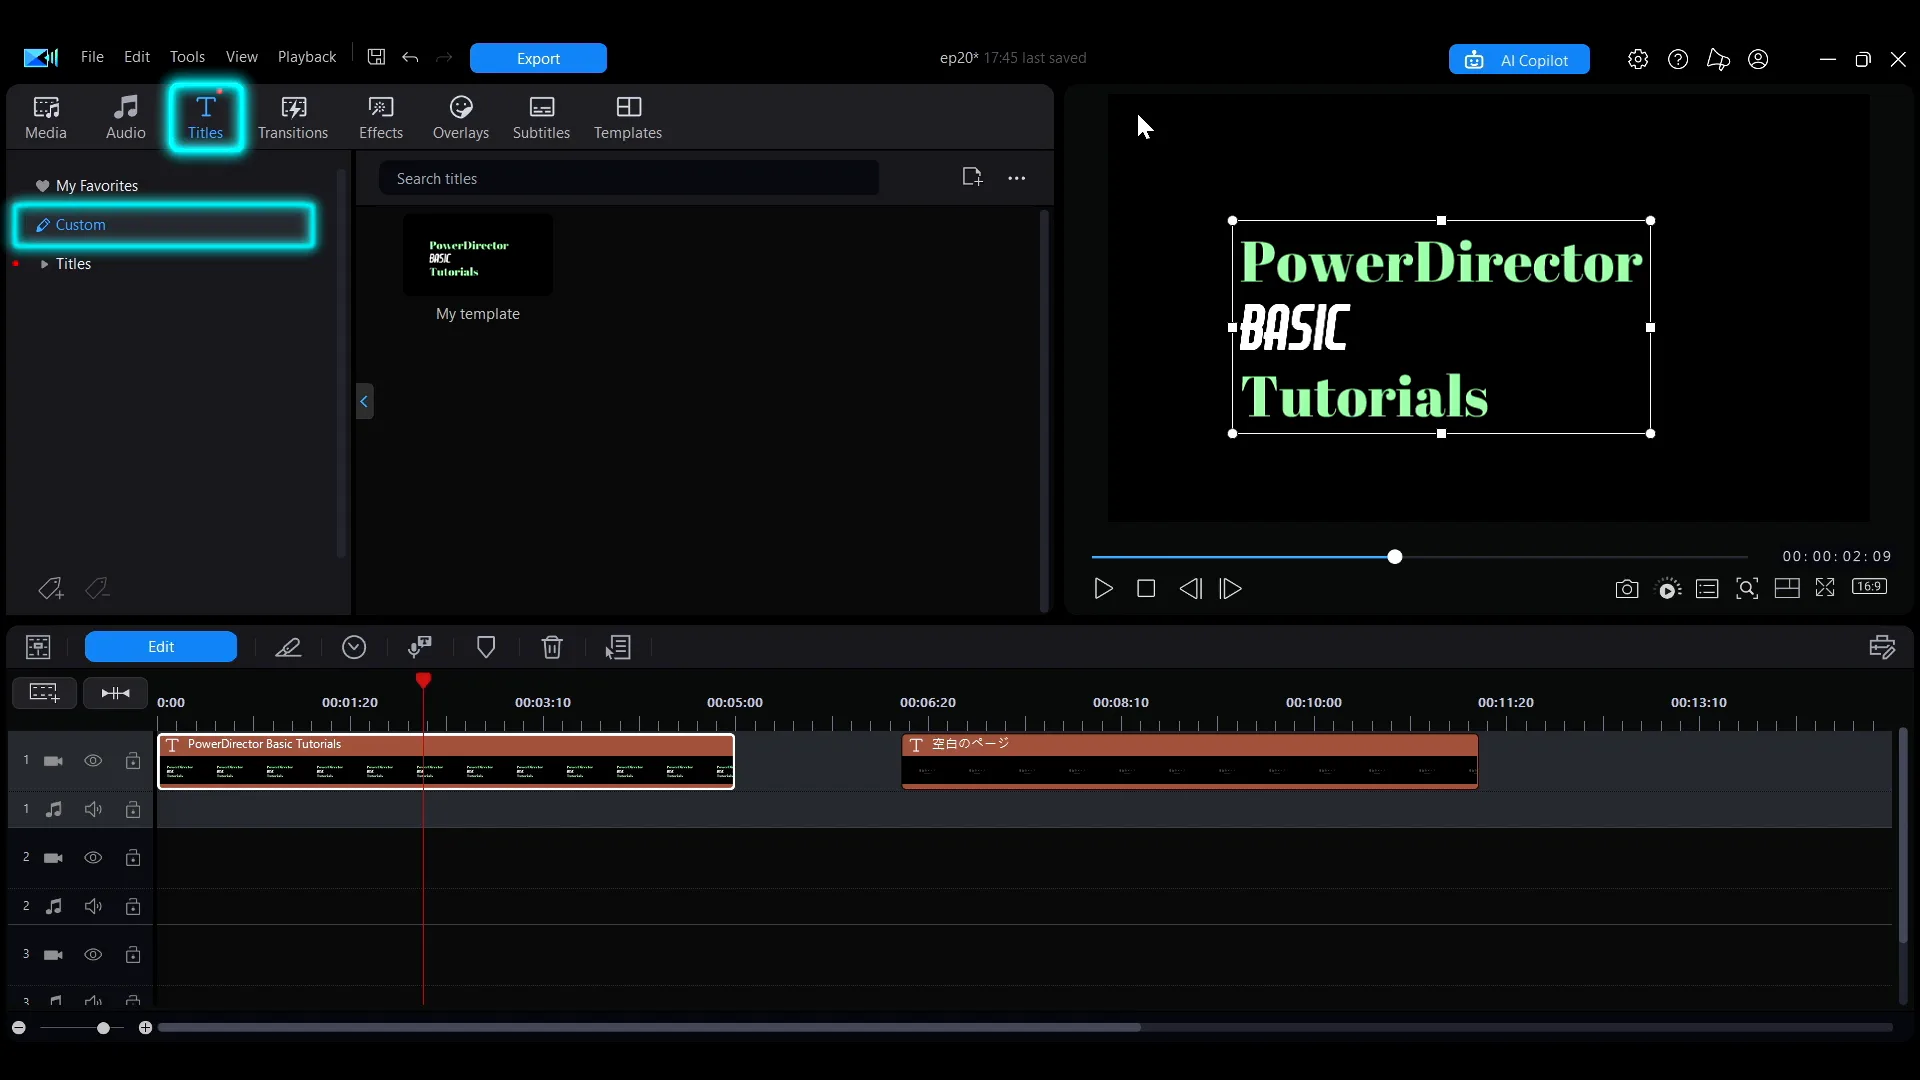Screen dimensions: 1920x1080
Task: Collapse the library panel with the arrow
Action: tap(364, 401)
